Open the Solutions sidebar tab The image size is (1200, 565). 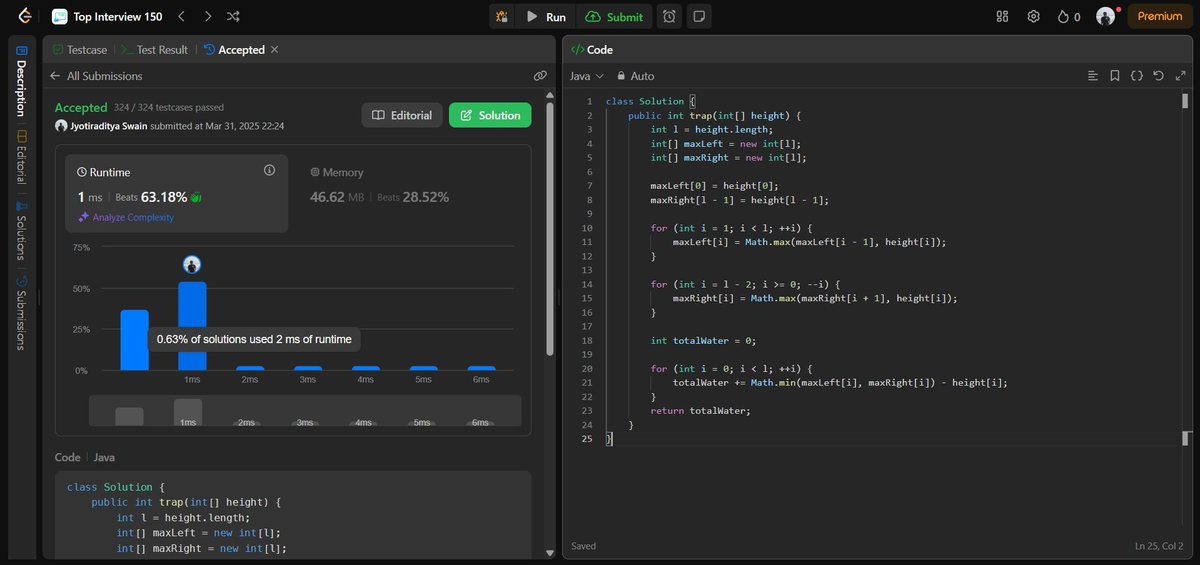[22, 232]
